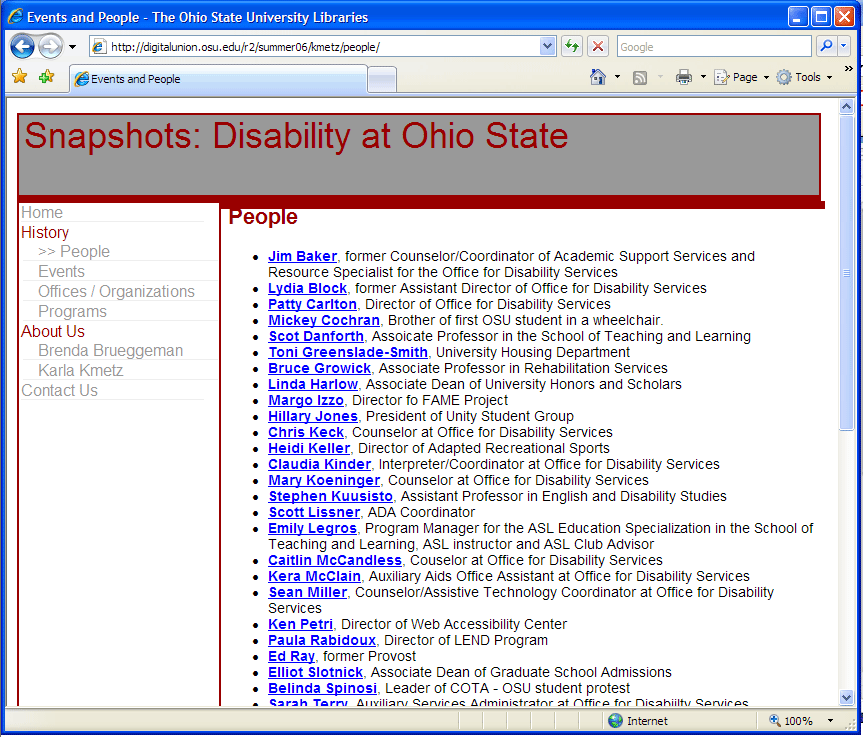This screenshot has height=737, width=863.
Task: Open the Toni Greenslade-Smith profile link
Action: click(x=348, y=352)
